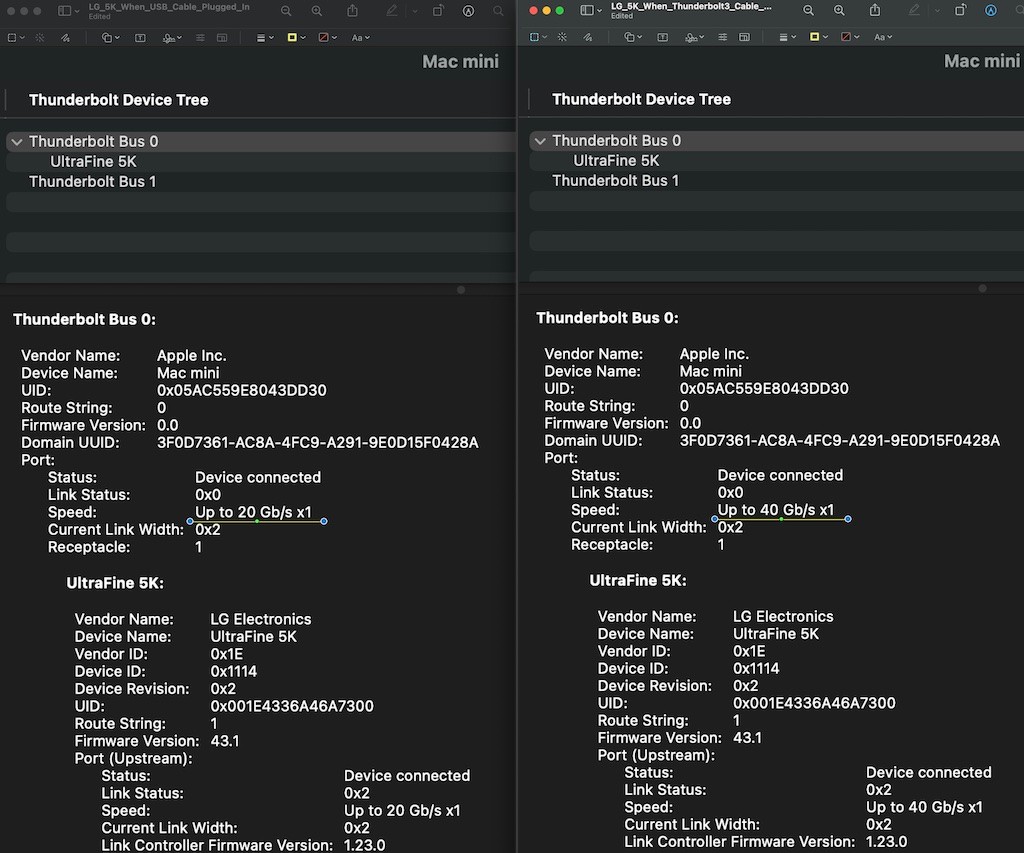The image size is (1024, 853).
Task: Select Highlight pen in USB Cable window
Action: [x=391, y=10]
